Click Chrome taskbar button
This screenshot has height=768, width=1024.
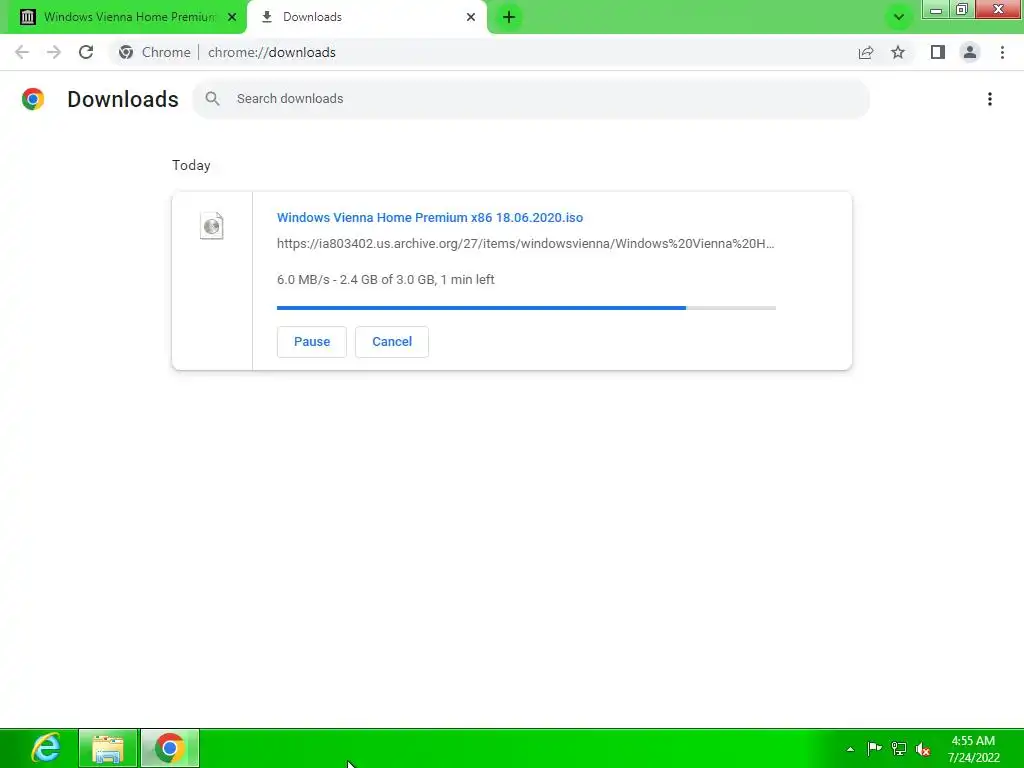(170, 748)
